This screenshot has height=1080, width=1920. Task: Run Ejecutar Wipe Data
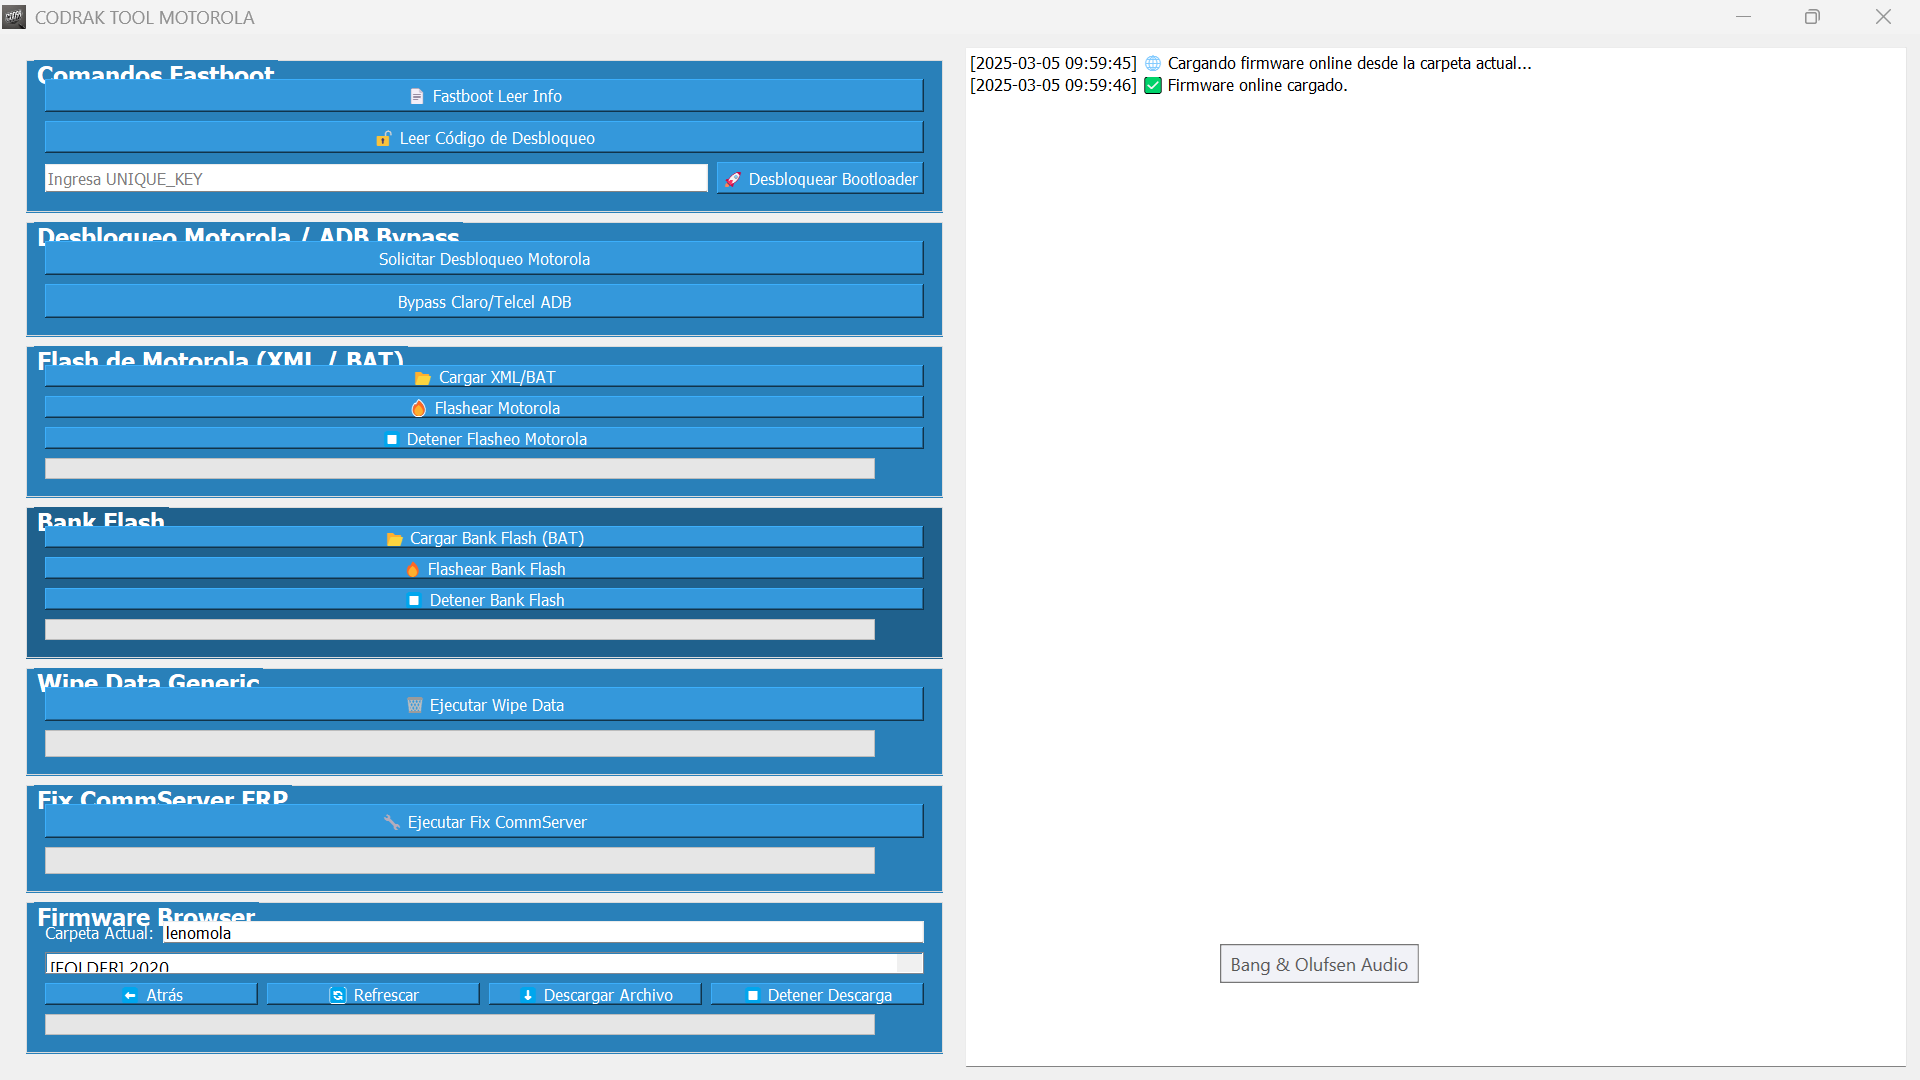484,705
